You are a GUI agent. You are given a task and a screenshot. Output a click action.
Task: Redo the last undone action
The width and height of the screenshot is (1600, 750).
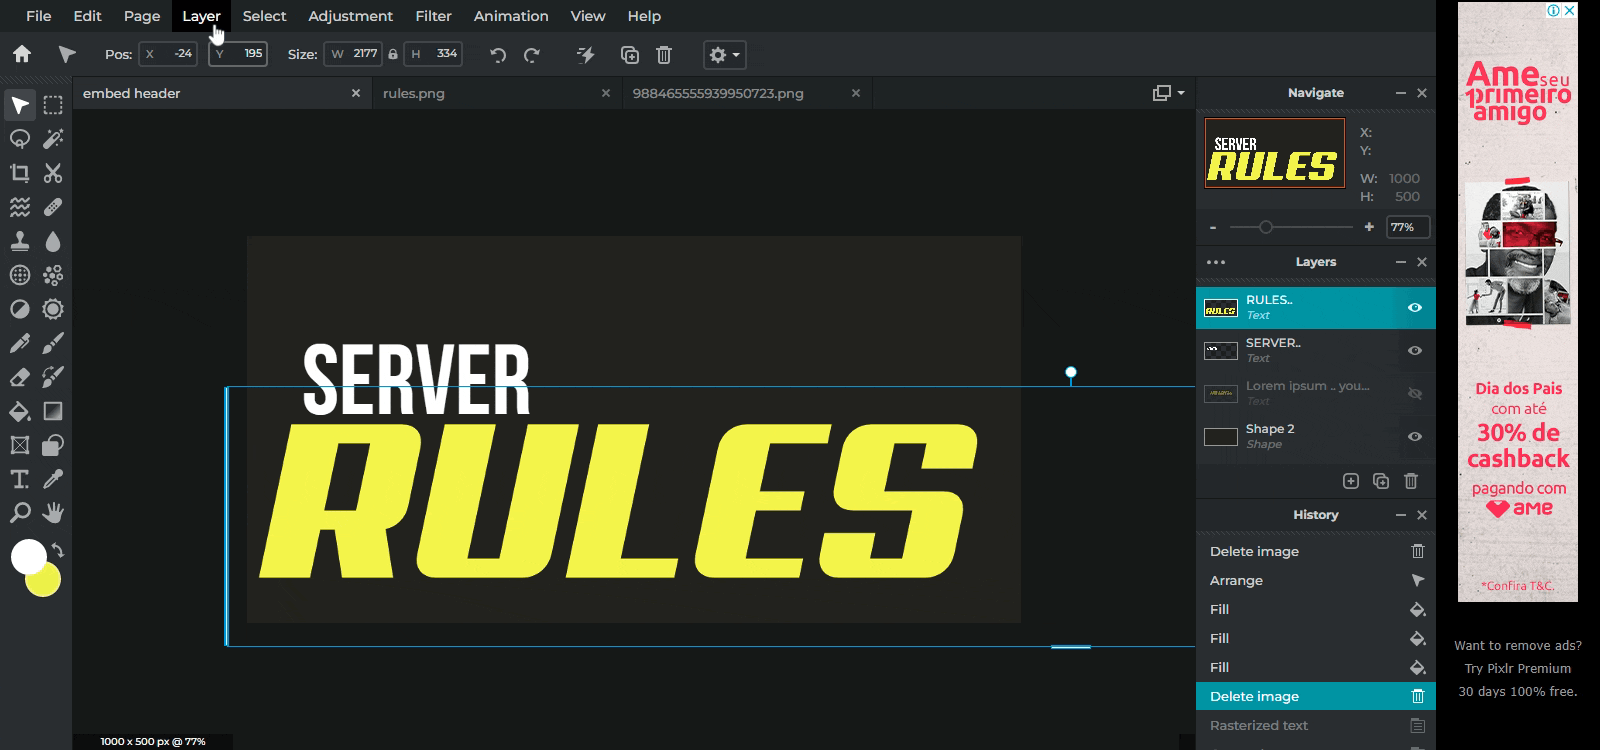pos(532,55)
